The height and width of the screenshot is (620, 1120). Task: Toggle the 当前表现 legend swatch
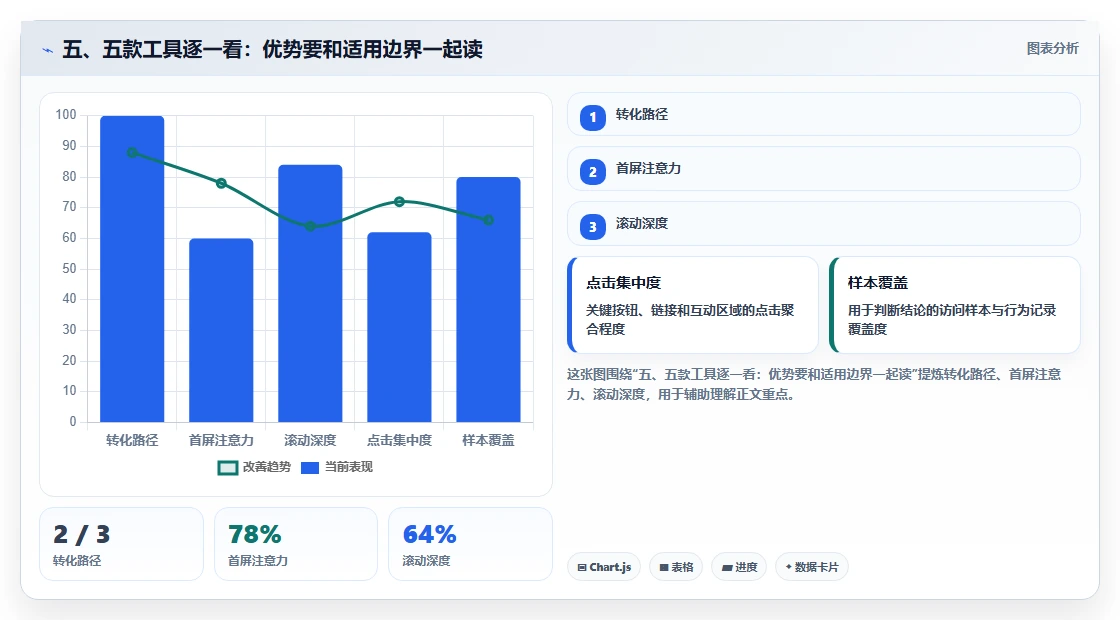pos(309,468)
